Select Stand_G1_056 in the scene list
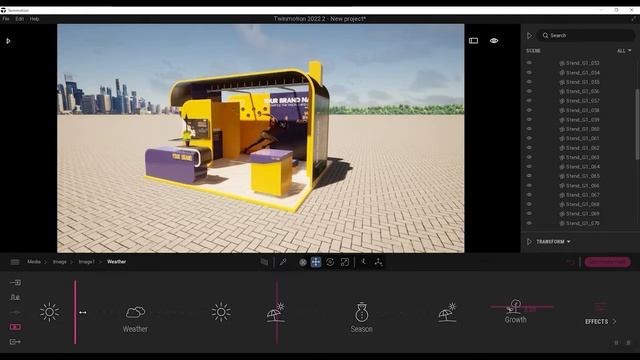Screen dimensions: 640x360 (x=582, y=91)
